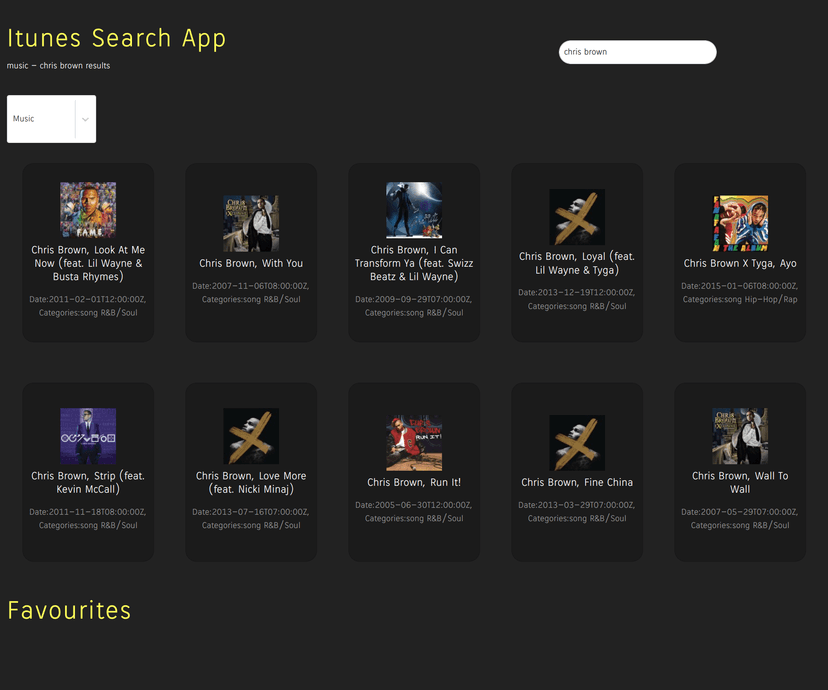Viewport: 828px width, 690px height.
Task: Select title 'Chris Brown, Strip (feat. Kevin McCall)'
Action: [88, 483]
